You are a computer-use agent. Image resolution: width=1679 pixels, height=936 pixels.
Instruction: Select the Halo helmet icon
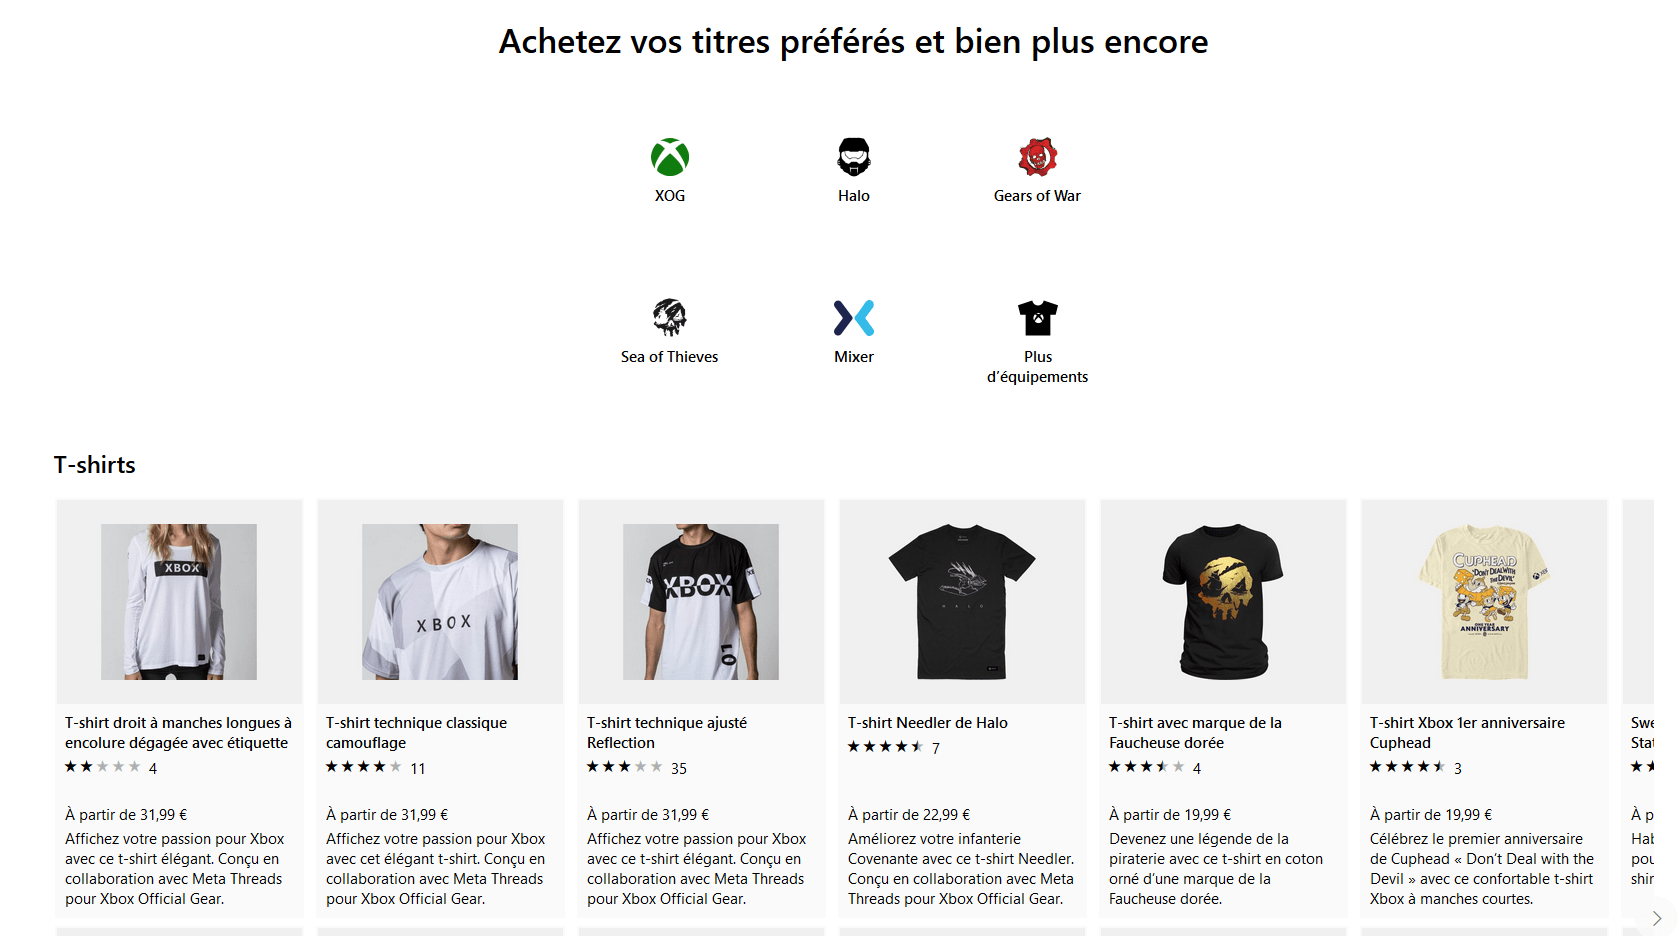point(854,157)
